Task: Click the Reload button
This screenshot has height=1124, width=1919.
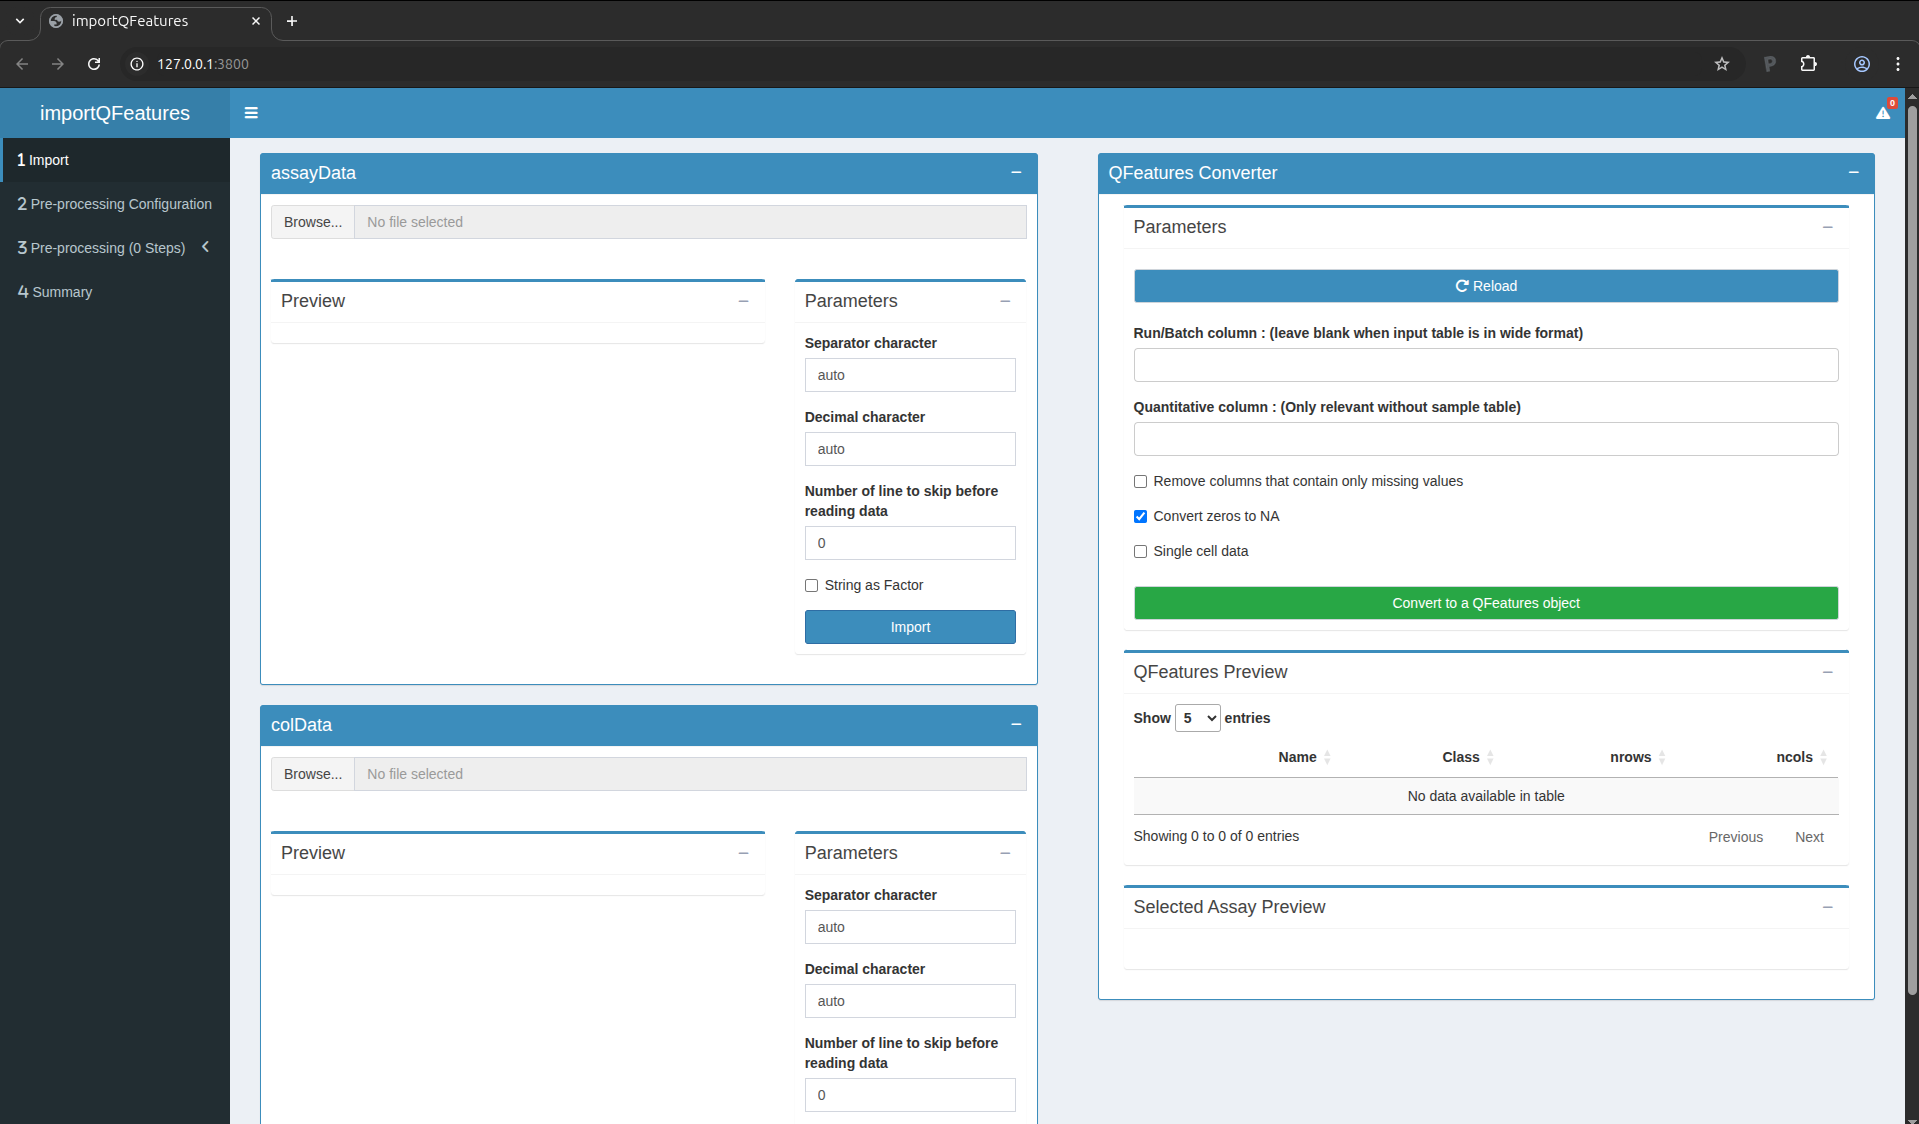Action: (1486, 286)
